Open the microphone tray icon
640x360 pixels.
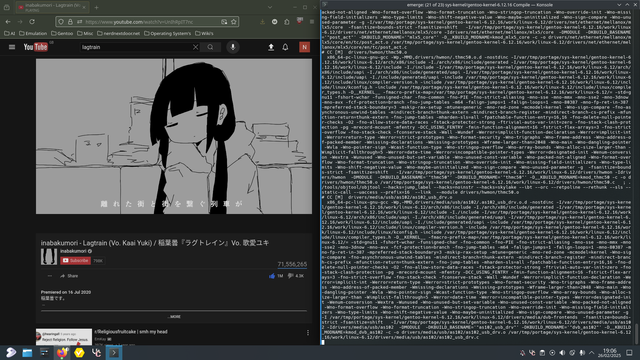582,353
